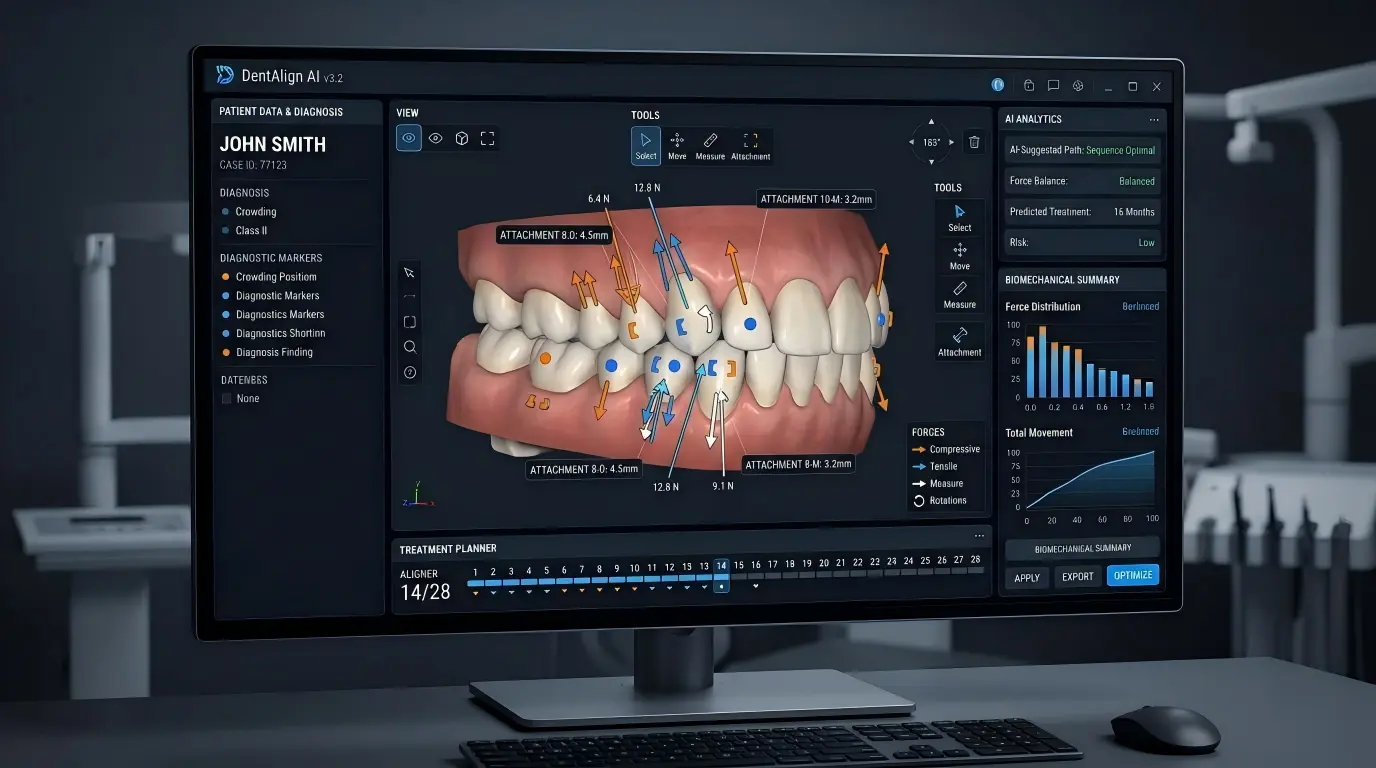Click the Compressive force legend entry
This screenshot has height=768, width=1376.
click(947, 450)
